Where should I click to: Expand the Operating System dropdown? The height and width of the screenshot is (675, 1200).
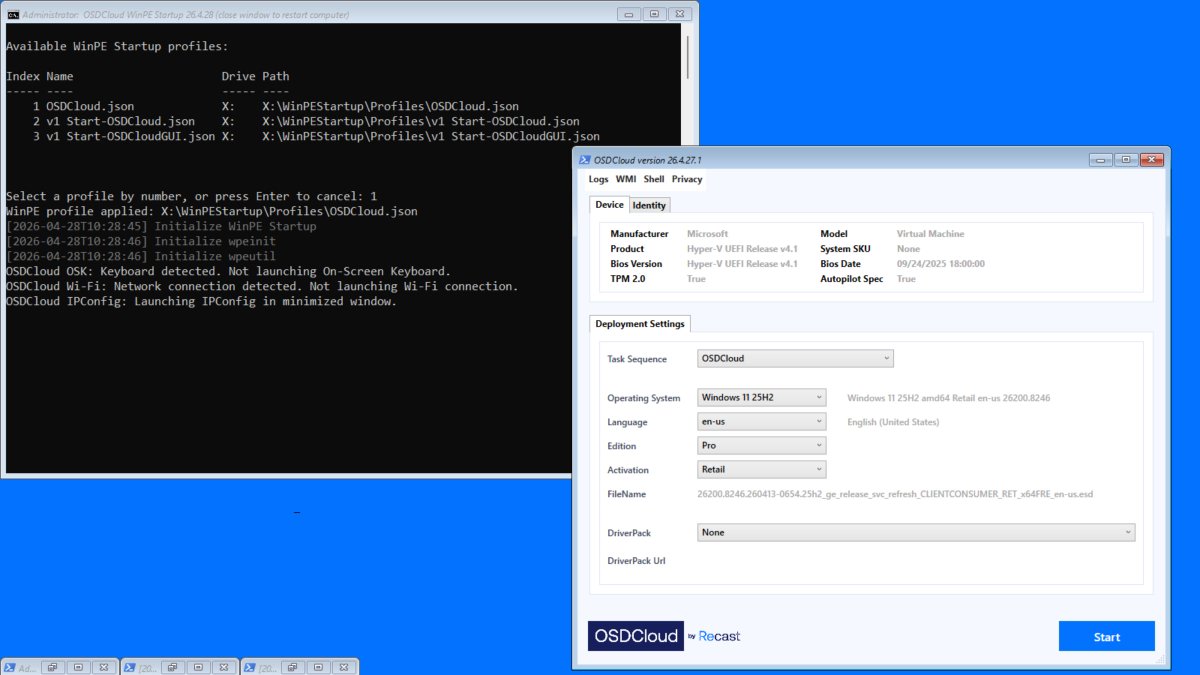[x=762, y=397]
